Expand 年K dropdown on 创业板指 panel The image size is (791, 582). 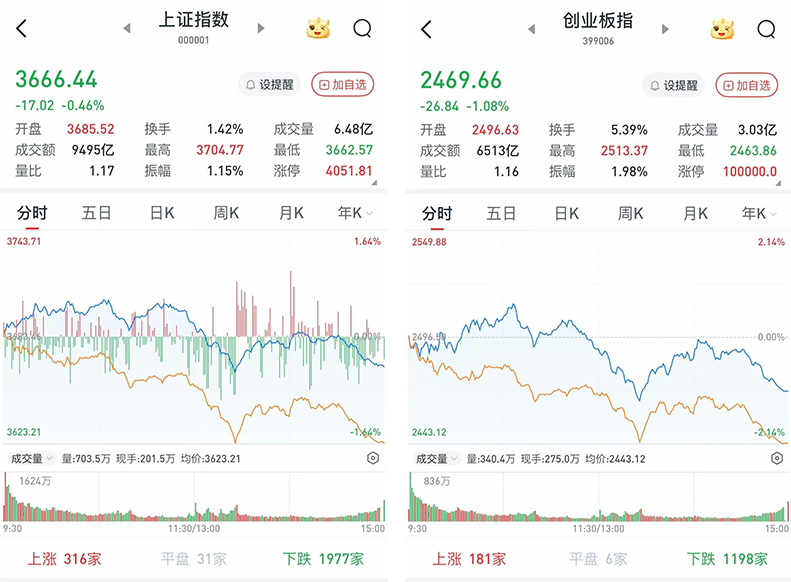(x=759, y=213)
